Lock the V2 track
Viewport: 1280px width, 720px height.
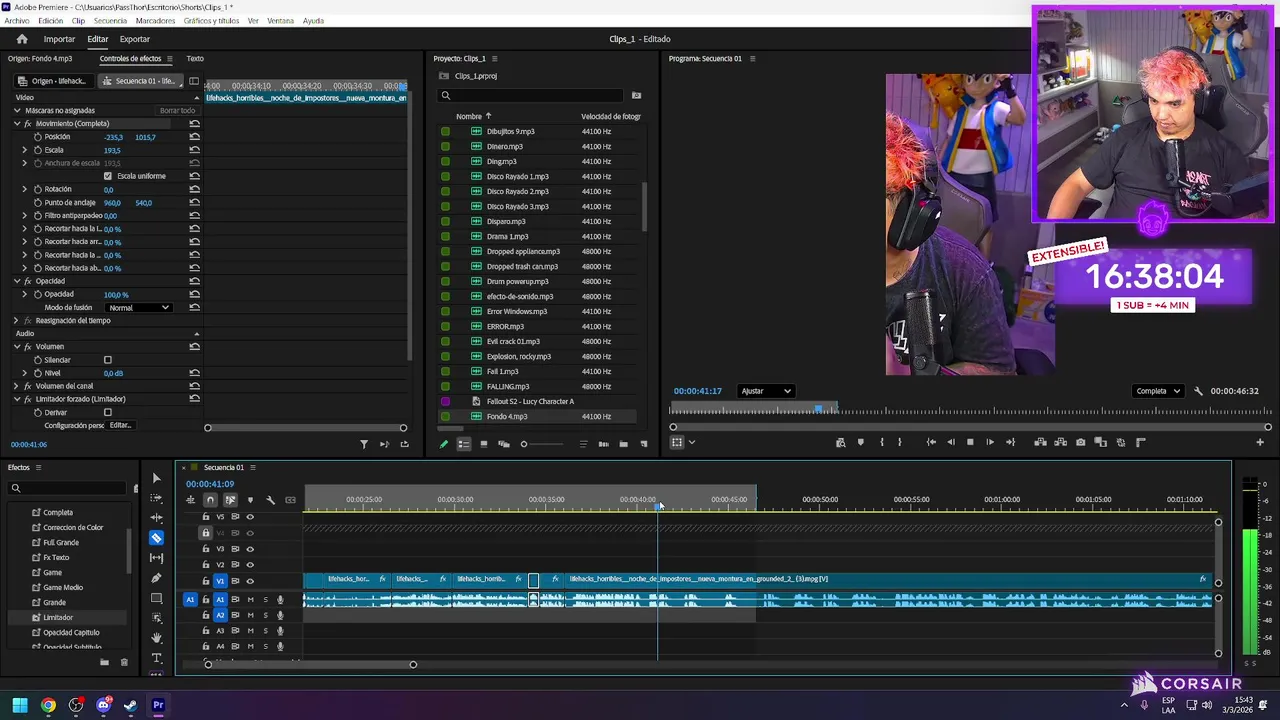pyautogui.click(x=206, y=565)
